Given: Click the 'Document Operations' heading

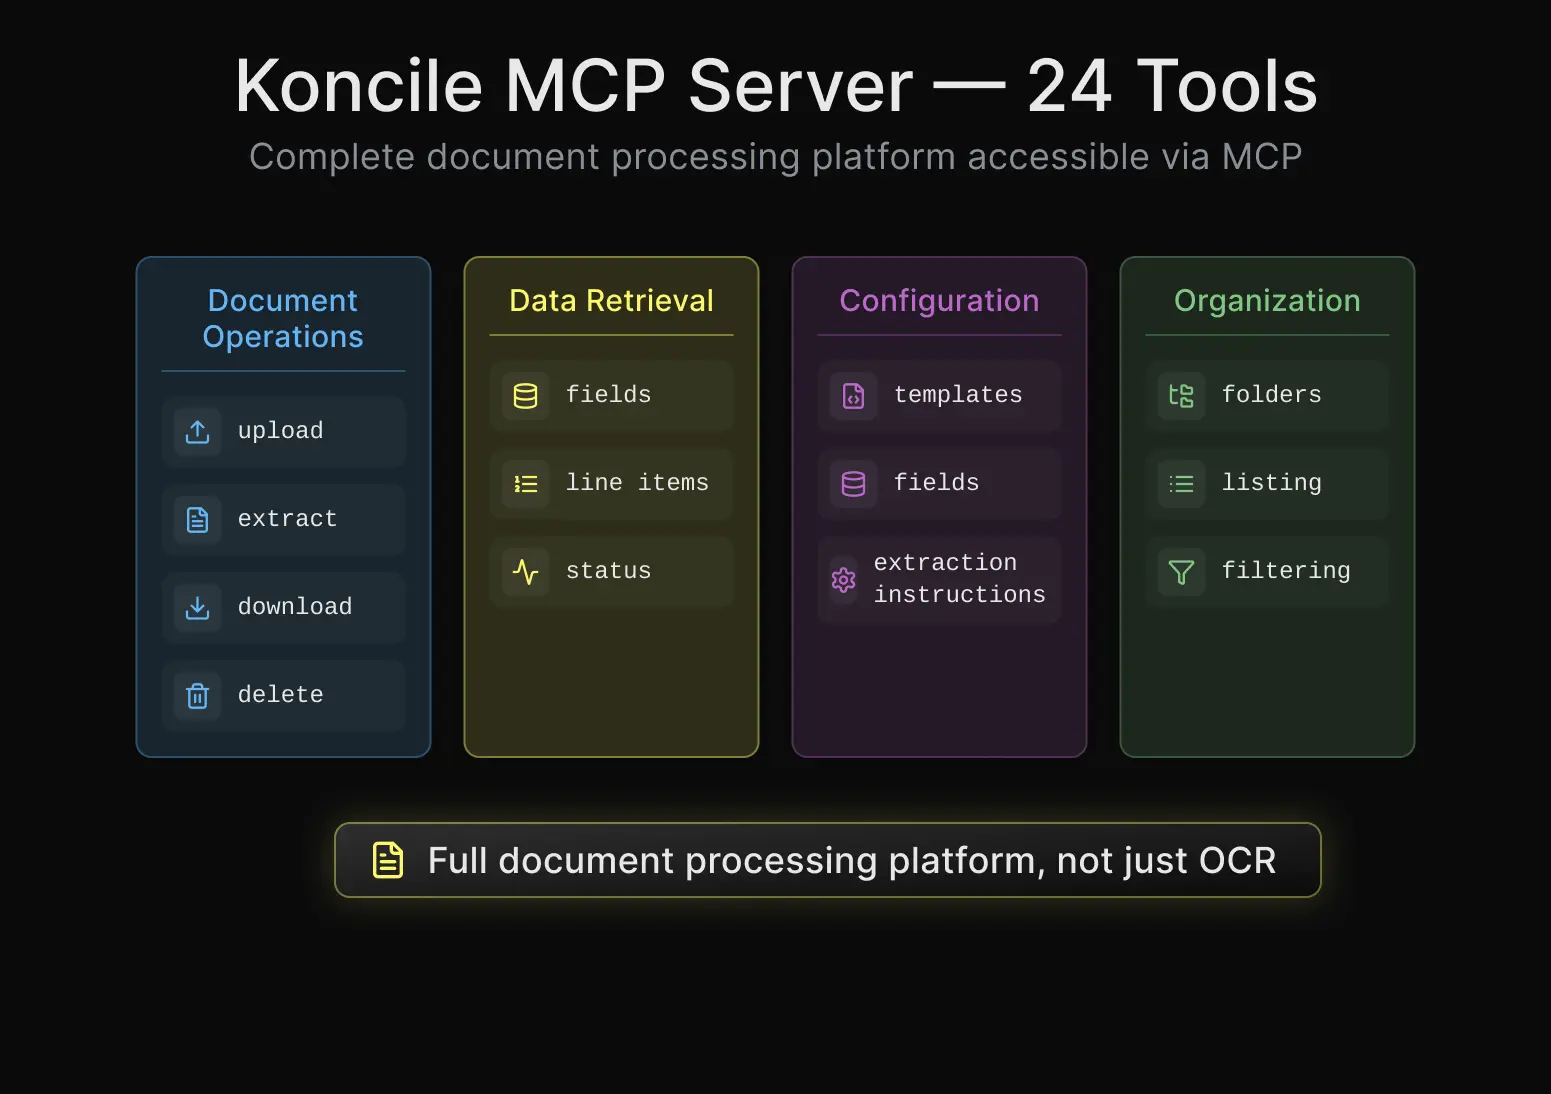Looking at the screenshot, I should (x=283, y=319).
